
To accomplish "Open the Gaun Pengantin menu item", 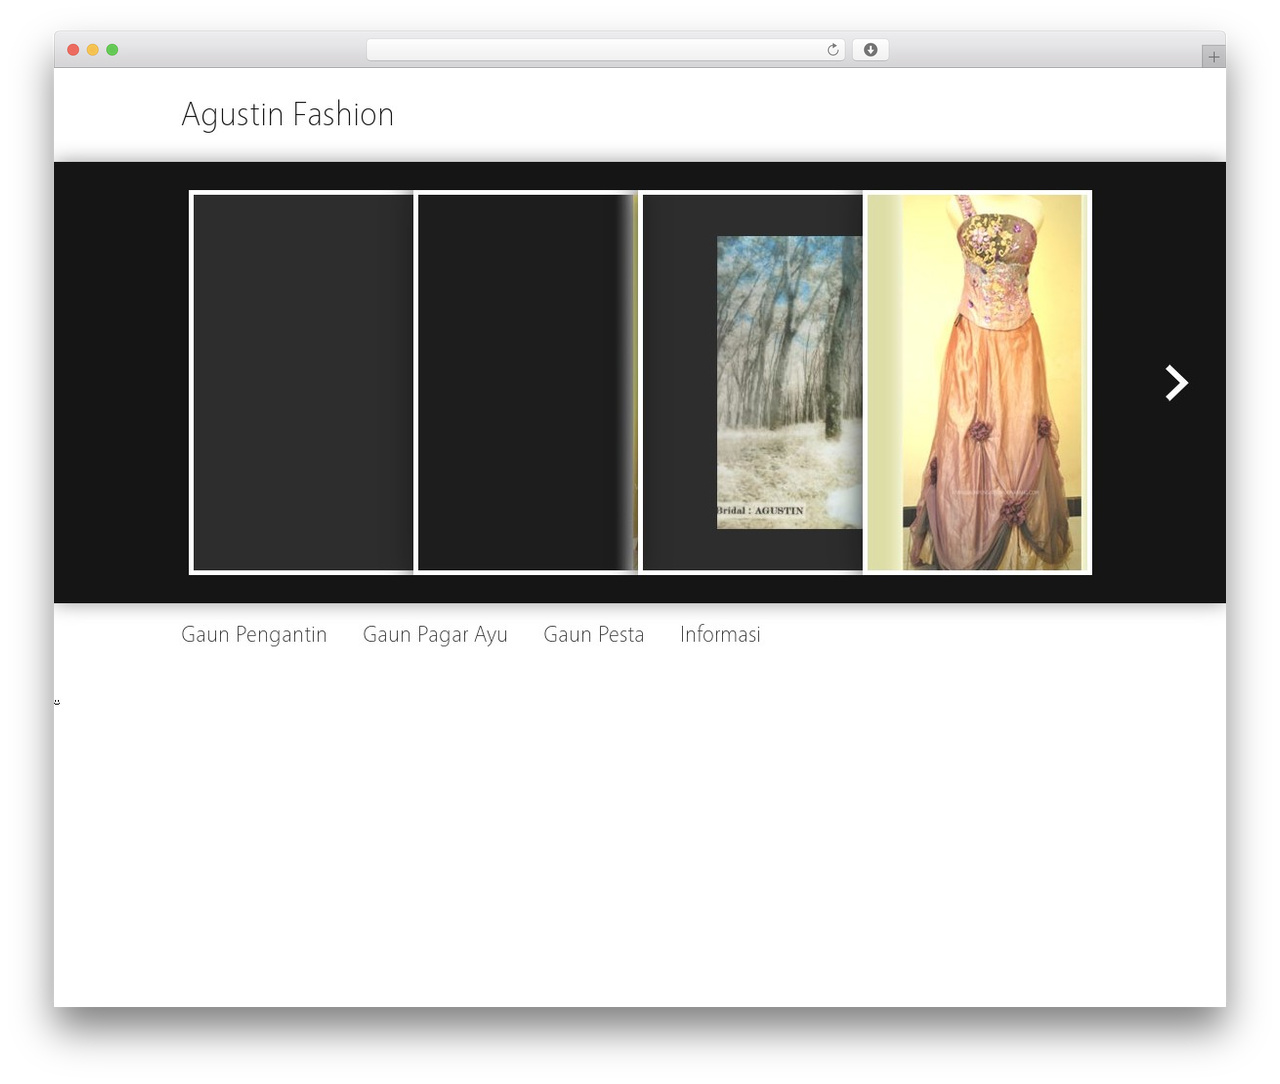I will (x=254, y=635).
